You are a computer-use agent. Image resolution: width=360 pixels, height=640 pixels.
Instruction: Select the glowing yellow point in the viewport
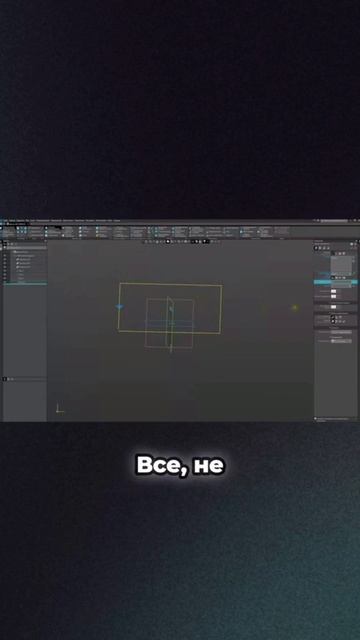pyautogui.click(x=295, y=307)
